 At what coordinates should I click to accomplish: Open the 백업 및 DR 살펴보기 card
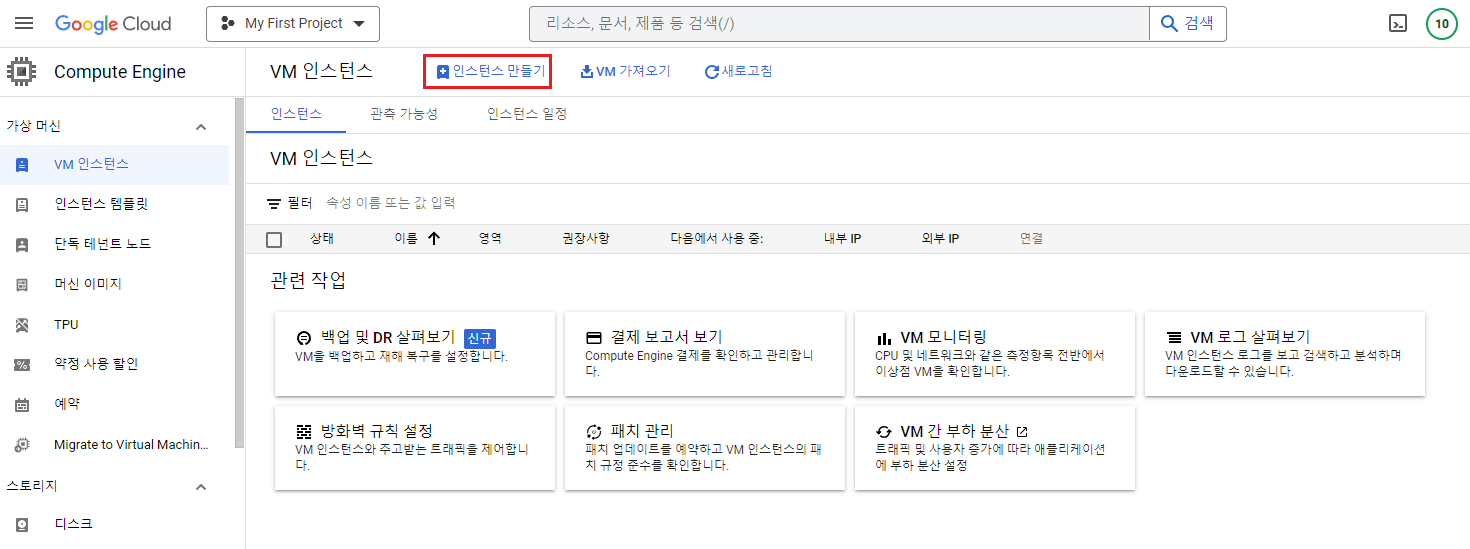(415, 354)
